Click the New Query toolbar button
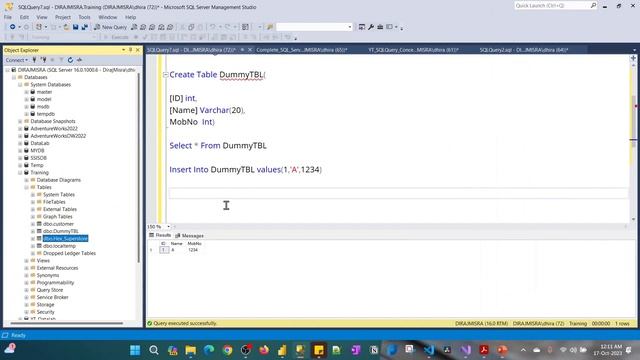The width and height of the screenshot is (640, 360). 110,27
